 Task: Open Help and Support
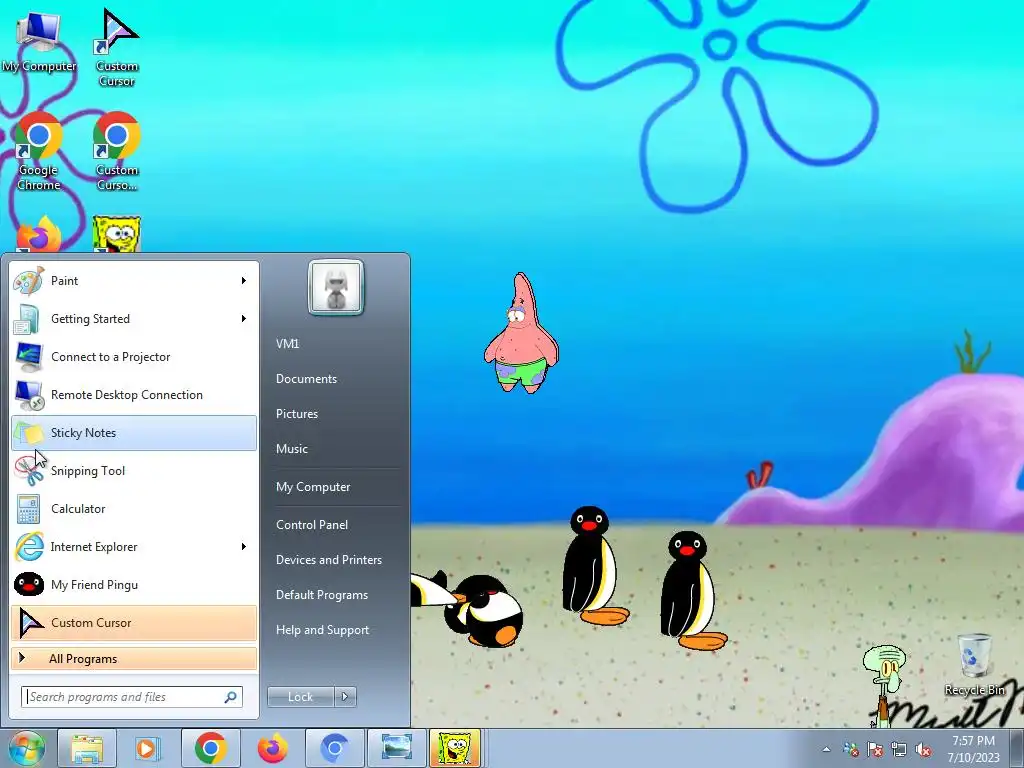(323, 630)
